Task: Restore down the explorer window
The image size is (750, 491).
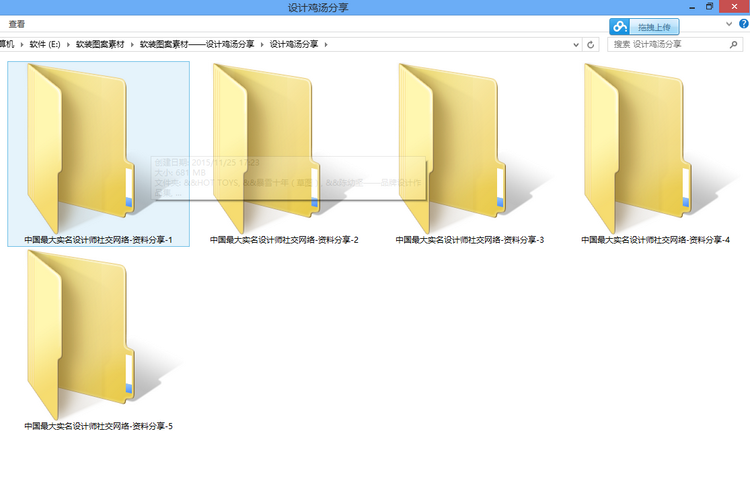Action: coord(709,7)
